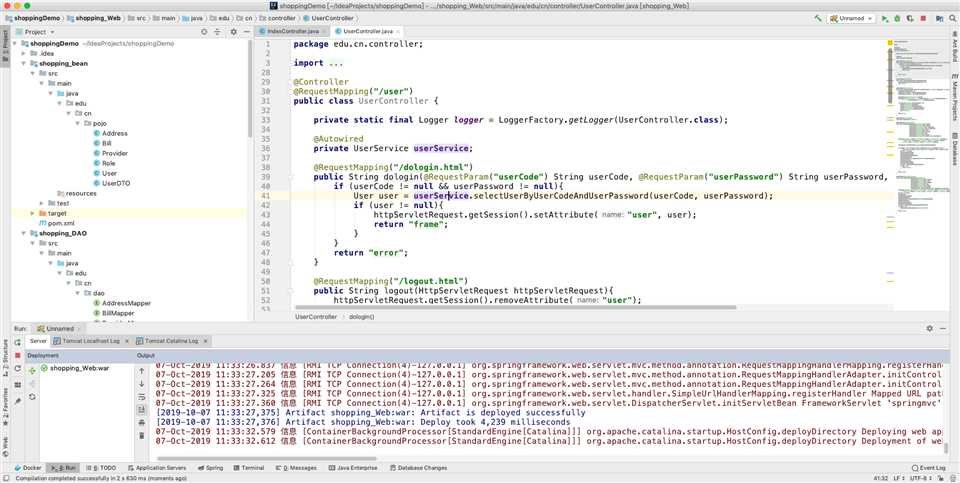Expand the .idea folder

24,53
